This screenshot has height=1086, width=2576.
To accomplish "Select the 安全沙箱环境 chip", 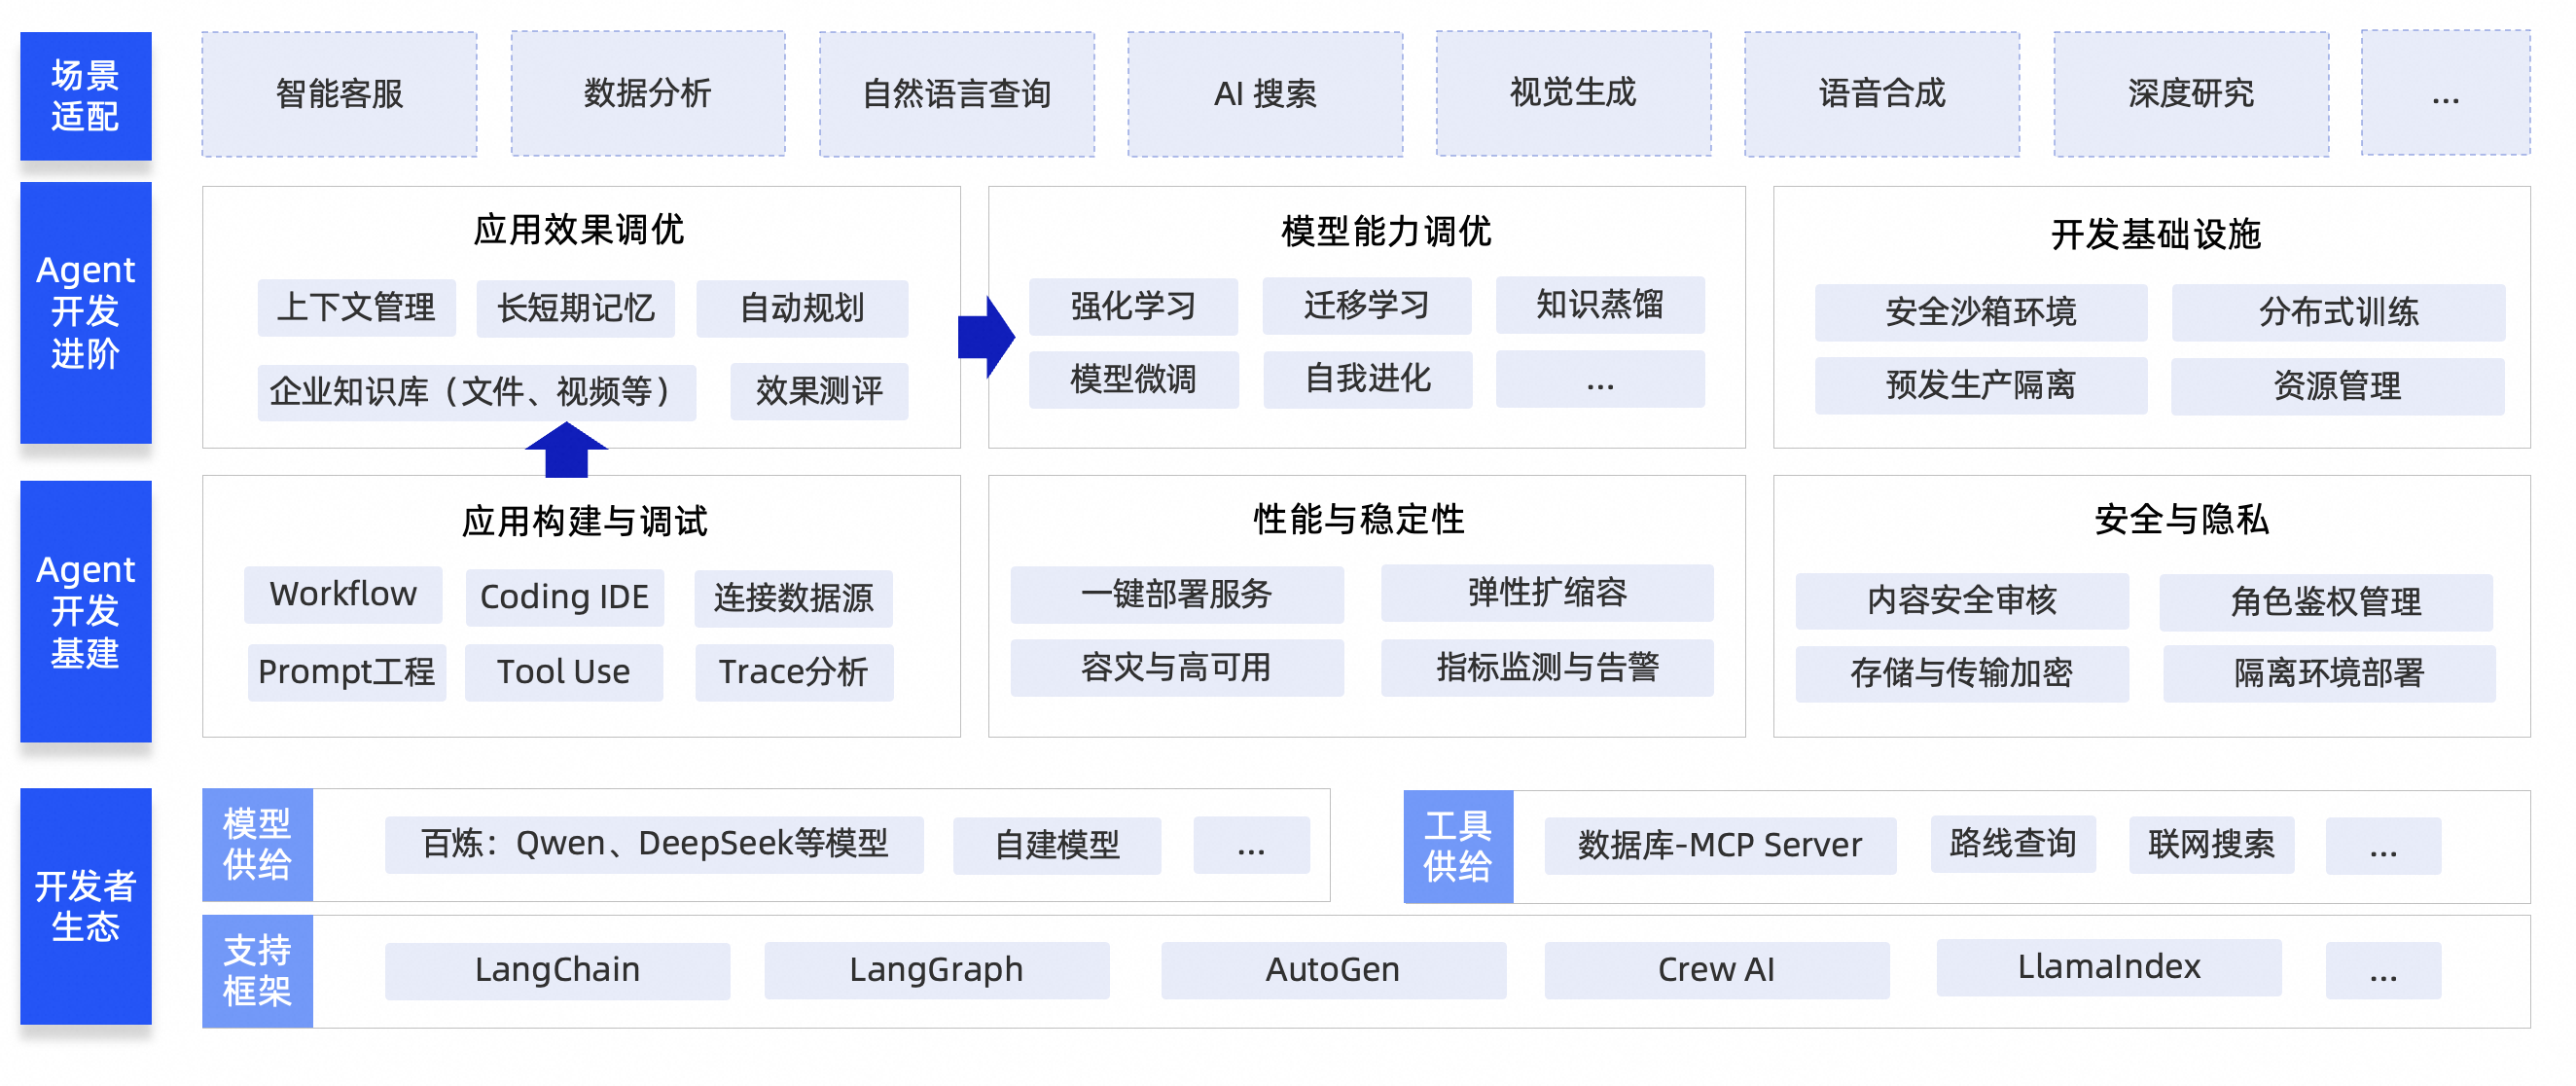I will click(x=1980, y=312).
